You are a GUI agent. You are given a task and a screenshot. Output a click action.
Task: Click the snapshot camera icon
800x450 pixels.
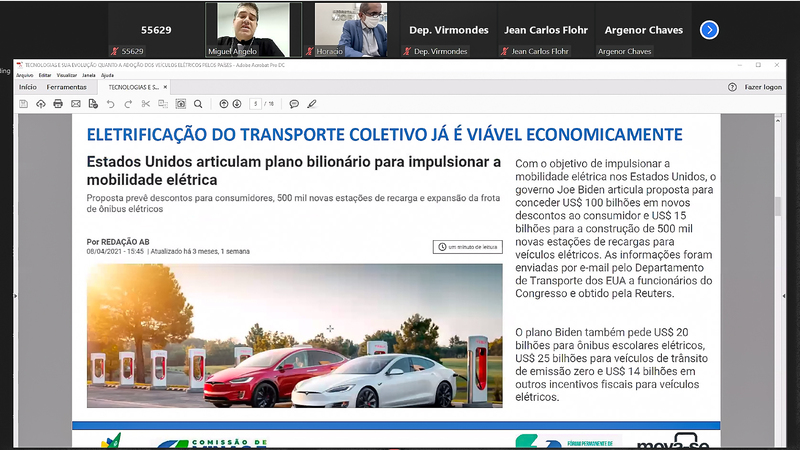coord(181,103)
